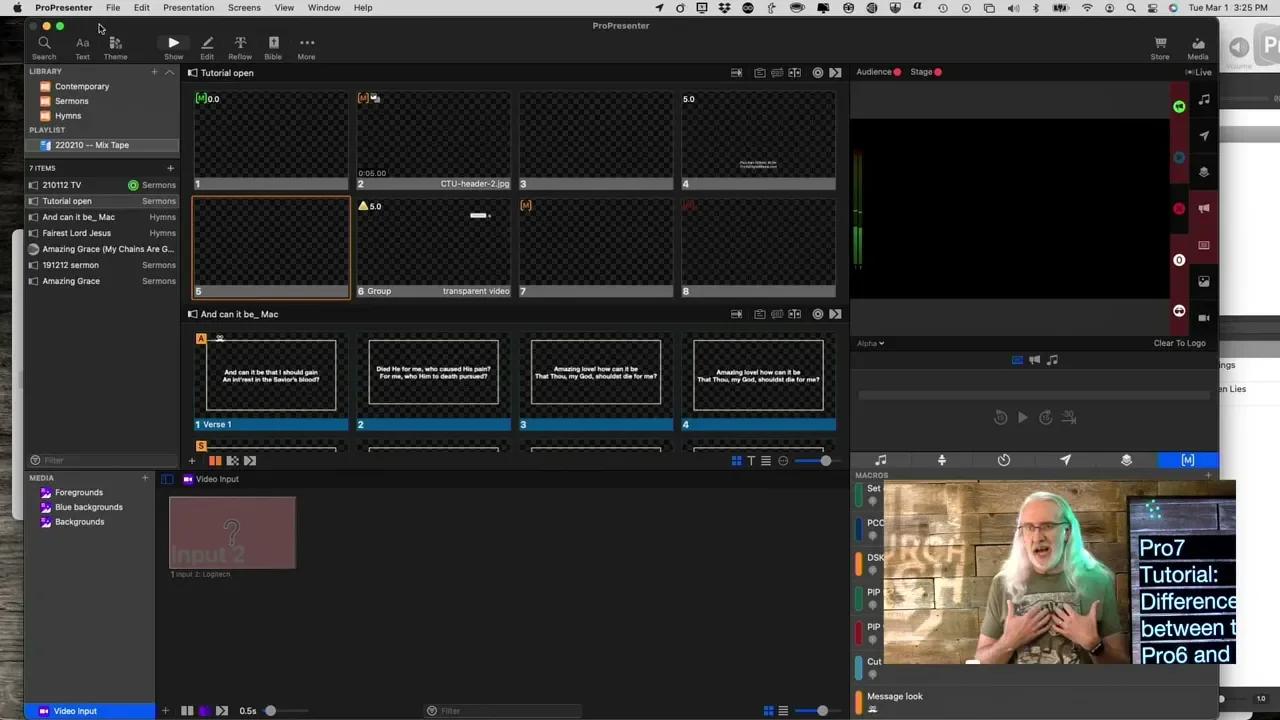Open the Theme picker in toolbar
This screenshot has height=720, width=1280.
[x=116, y=47]
